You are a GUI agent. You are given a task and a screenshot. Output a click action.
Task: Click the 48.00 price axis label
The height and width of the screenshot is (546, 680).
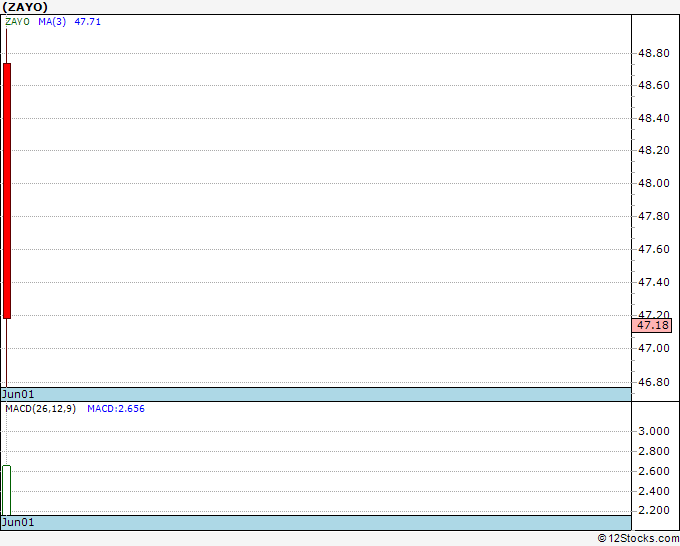tap(654, 183)
